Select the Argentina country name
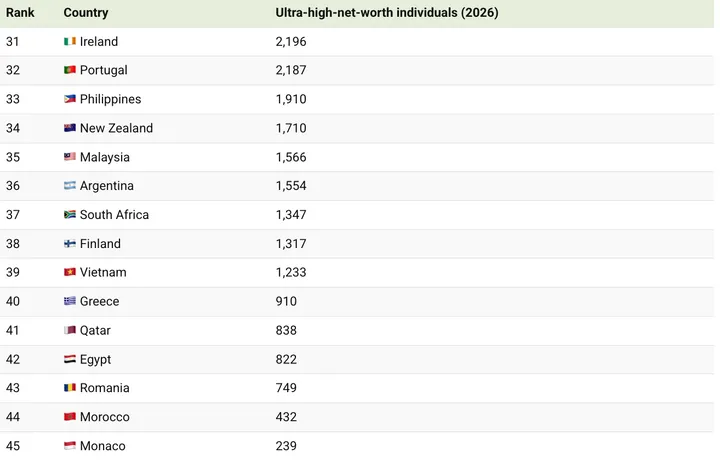Viewport: 720px width, 461px height. click(107, 186)
